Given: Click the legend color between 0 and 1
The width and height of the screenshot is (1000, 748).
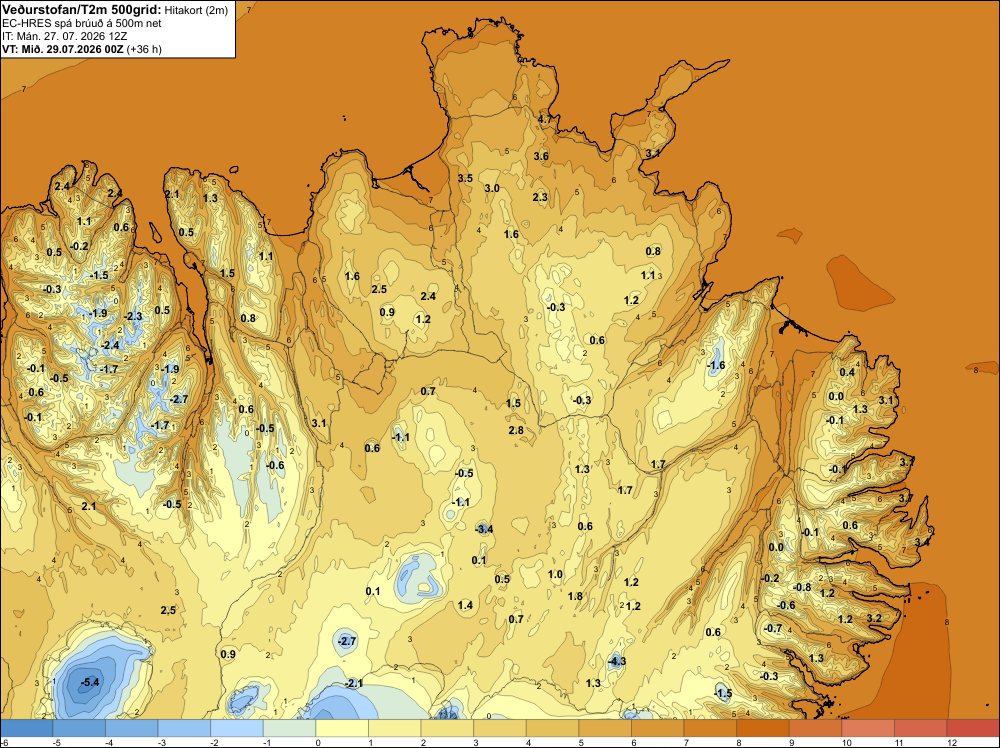Looking at the screenshot, I should coord(342,728).
